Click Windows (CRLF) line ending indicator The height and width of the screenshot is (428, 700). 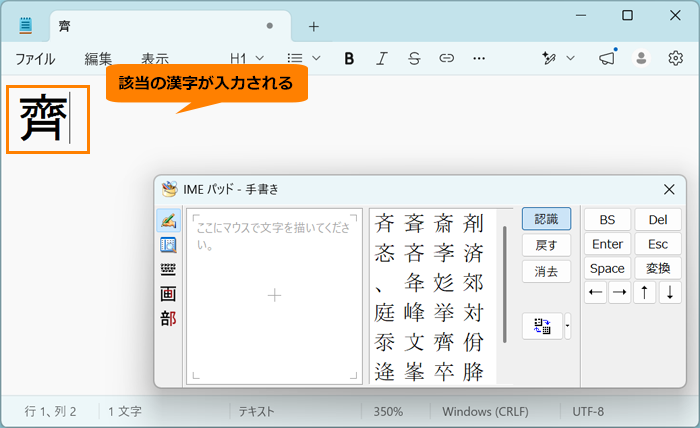click(x=485, y=411)
